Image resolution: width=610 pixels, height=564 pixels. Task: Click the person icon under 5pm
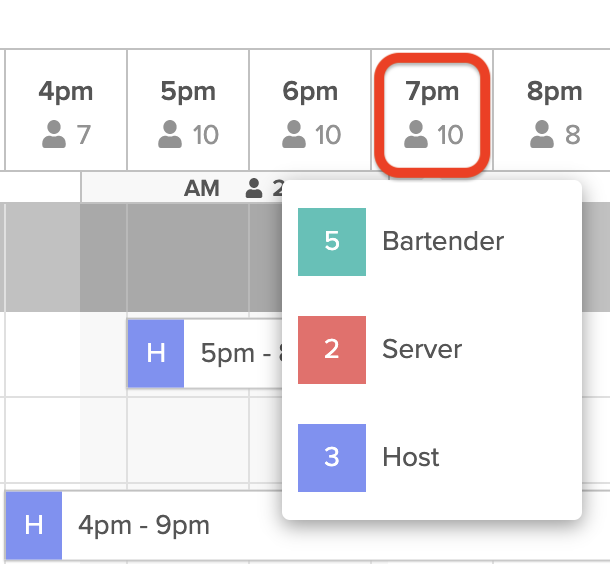click(x=170, y=134)
